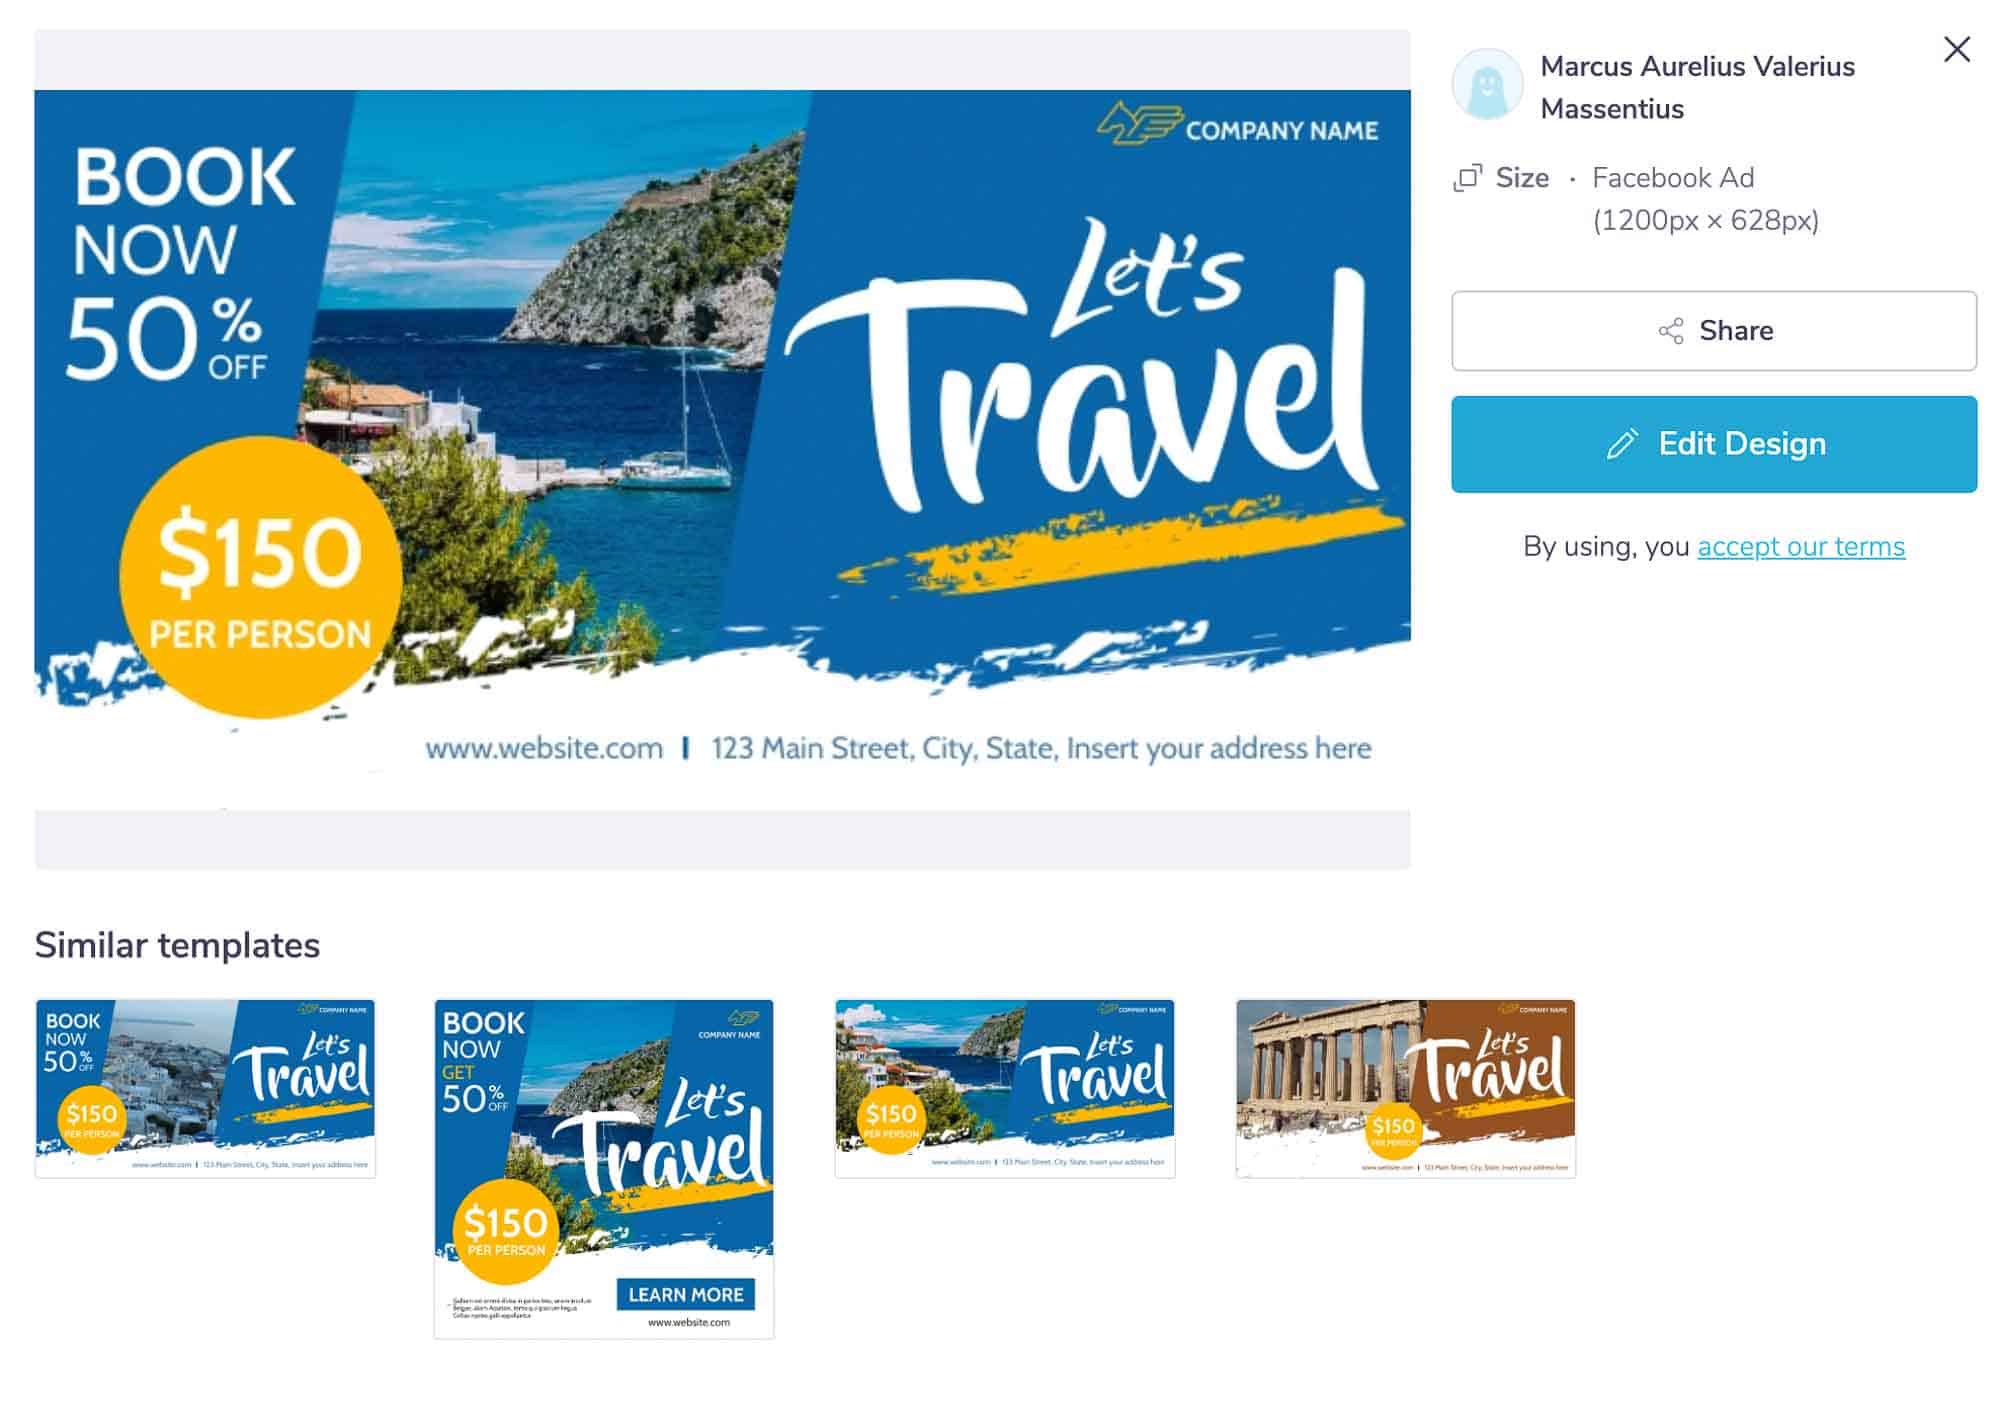Open the third similar template without Book Now panel
The width and height of the screenshot is (2000, 1417).
(1005, 1088)
